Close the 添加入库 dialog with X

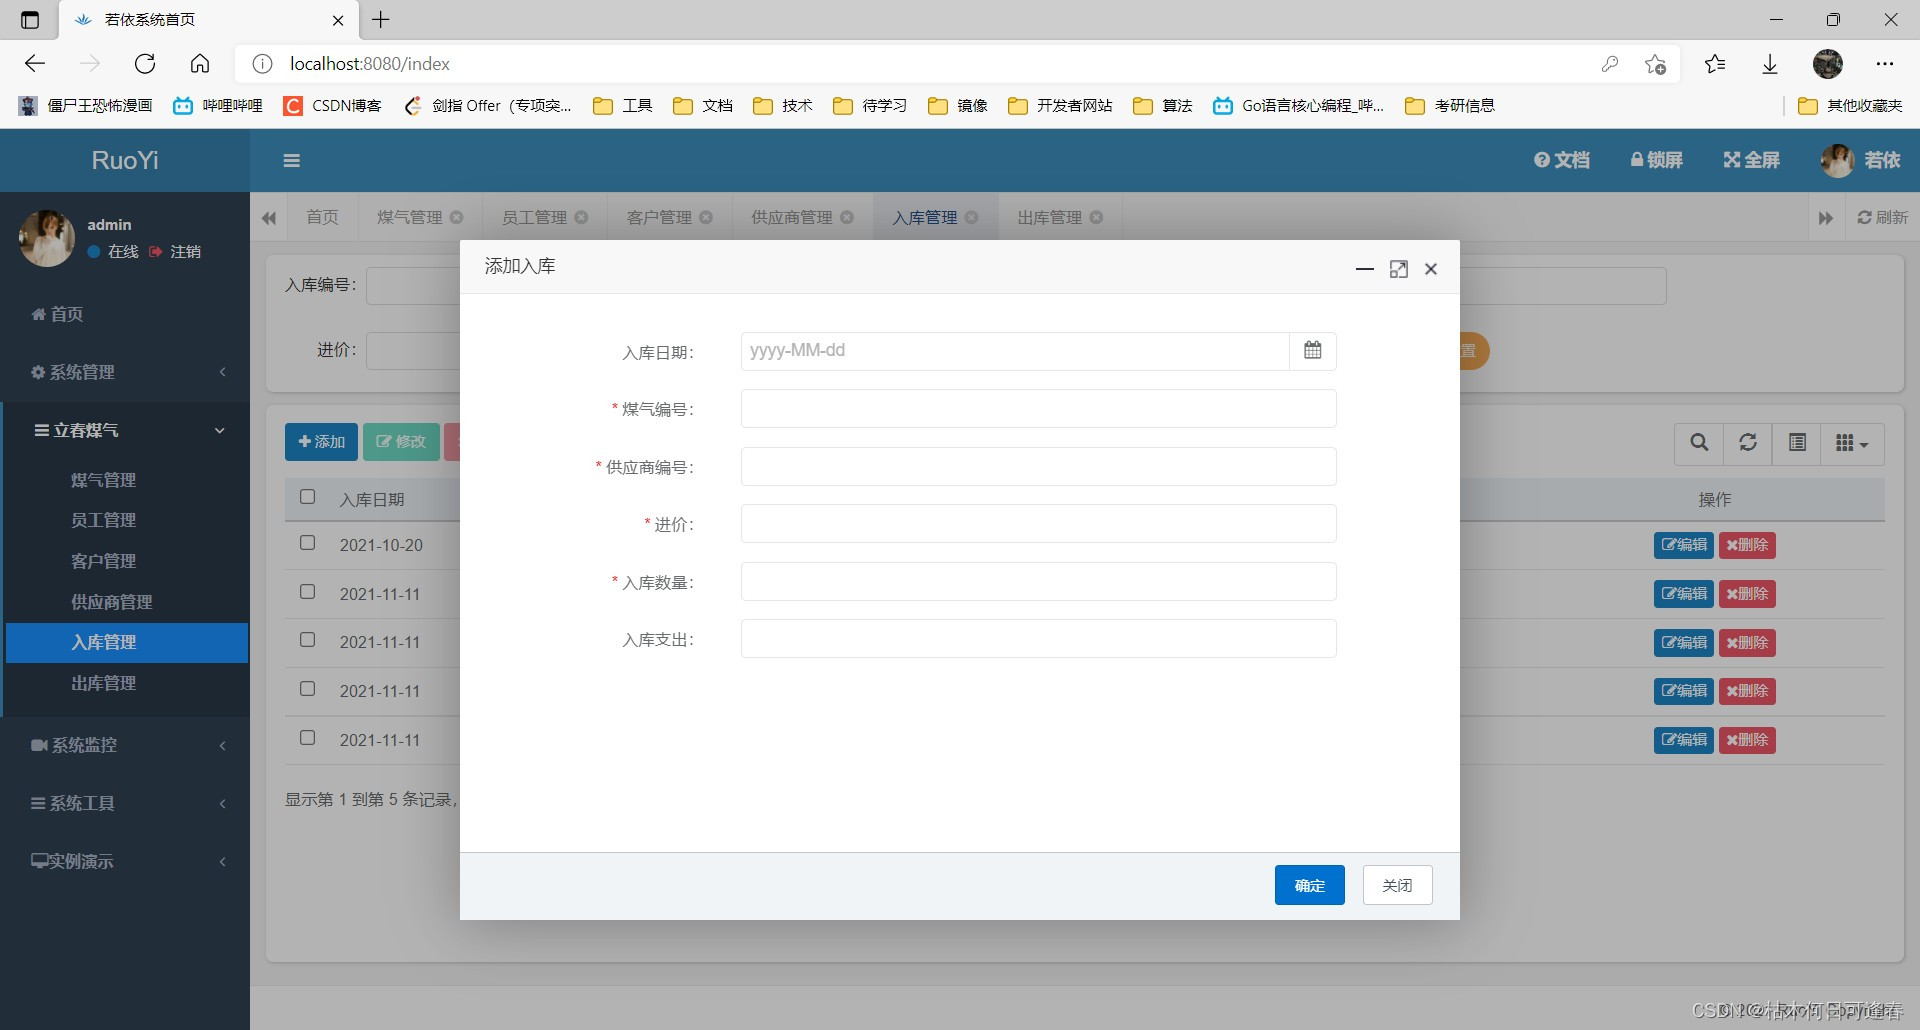tap(1431, 269)
